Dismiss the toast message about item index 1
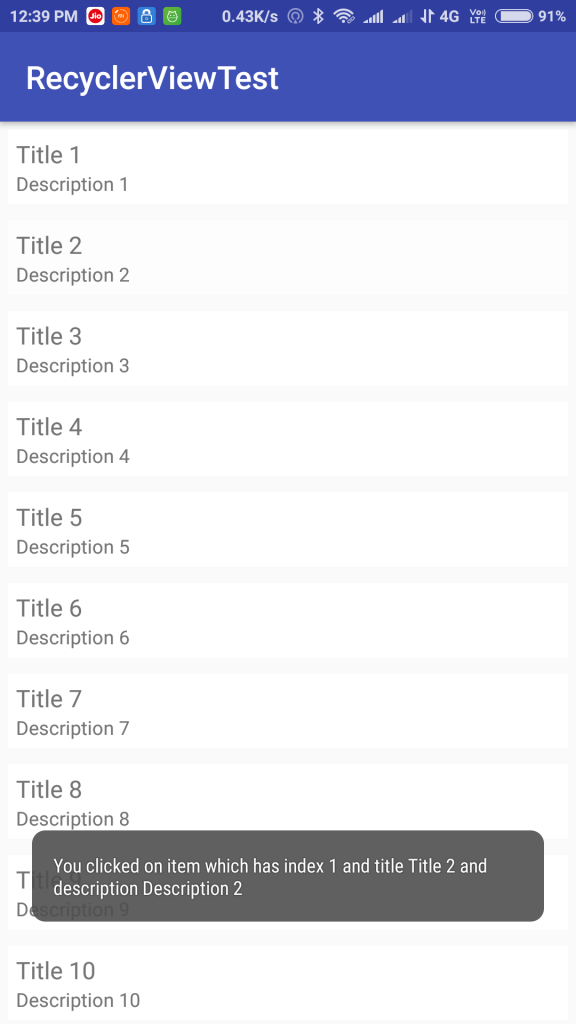576x1024 pixels. (288, 876)
